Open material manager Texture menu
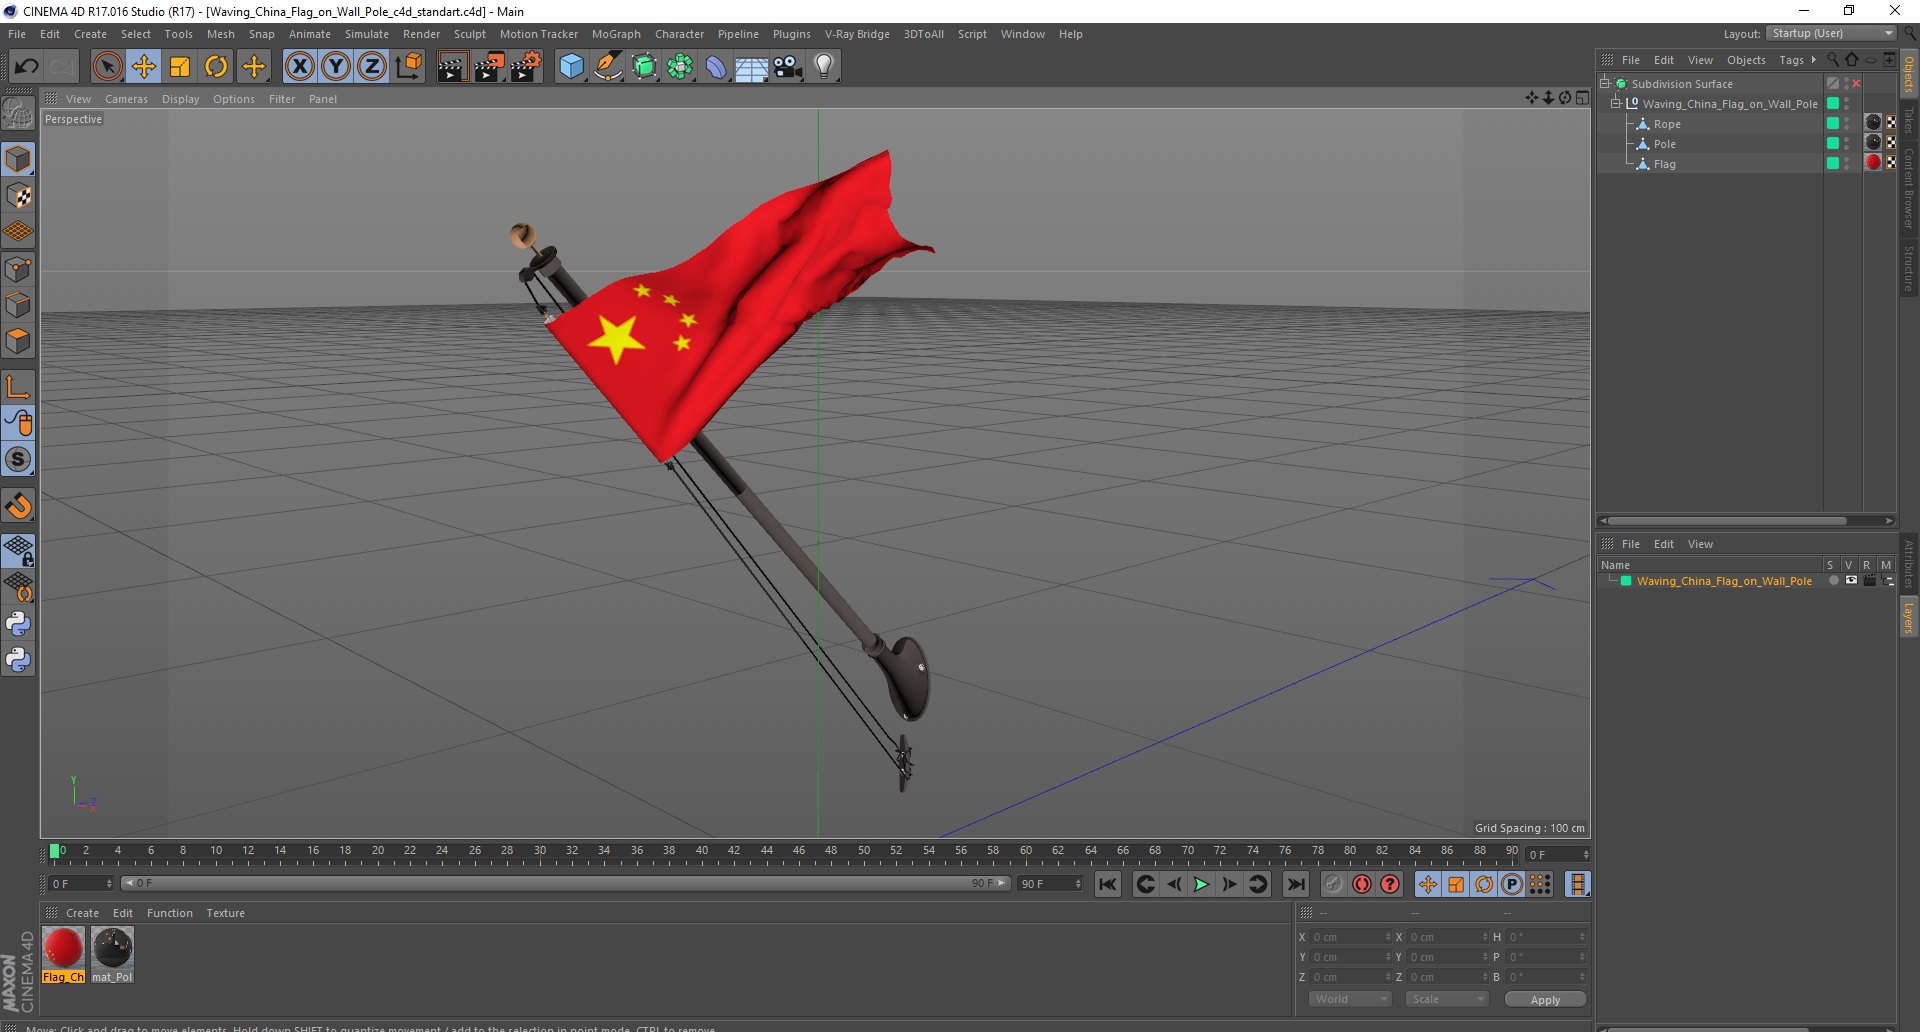This screenshot has width=1922, height=1032. click(225, 913)
